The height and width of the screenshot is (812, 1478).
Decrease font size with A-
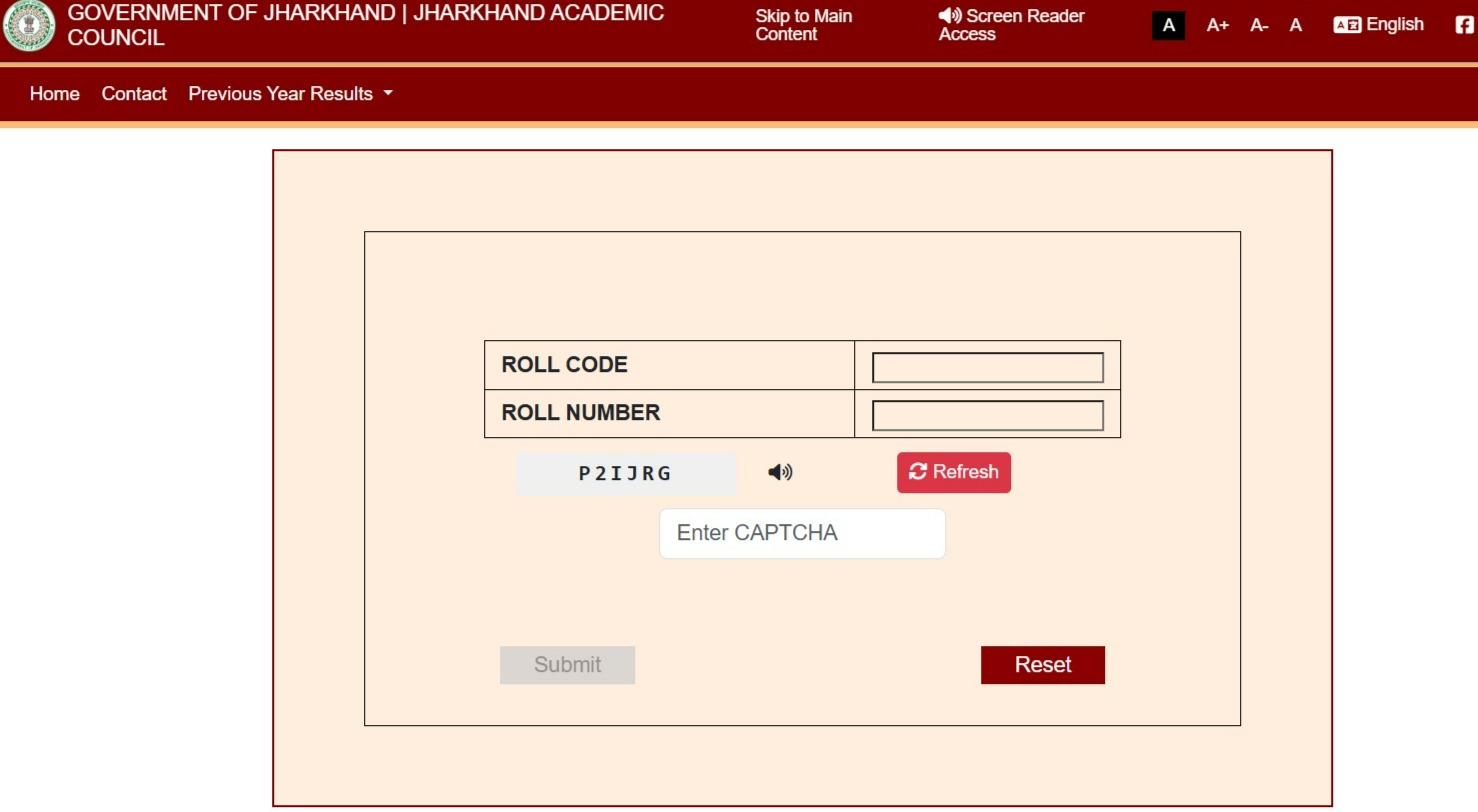click(1259, 26)
